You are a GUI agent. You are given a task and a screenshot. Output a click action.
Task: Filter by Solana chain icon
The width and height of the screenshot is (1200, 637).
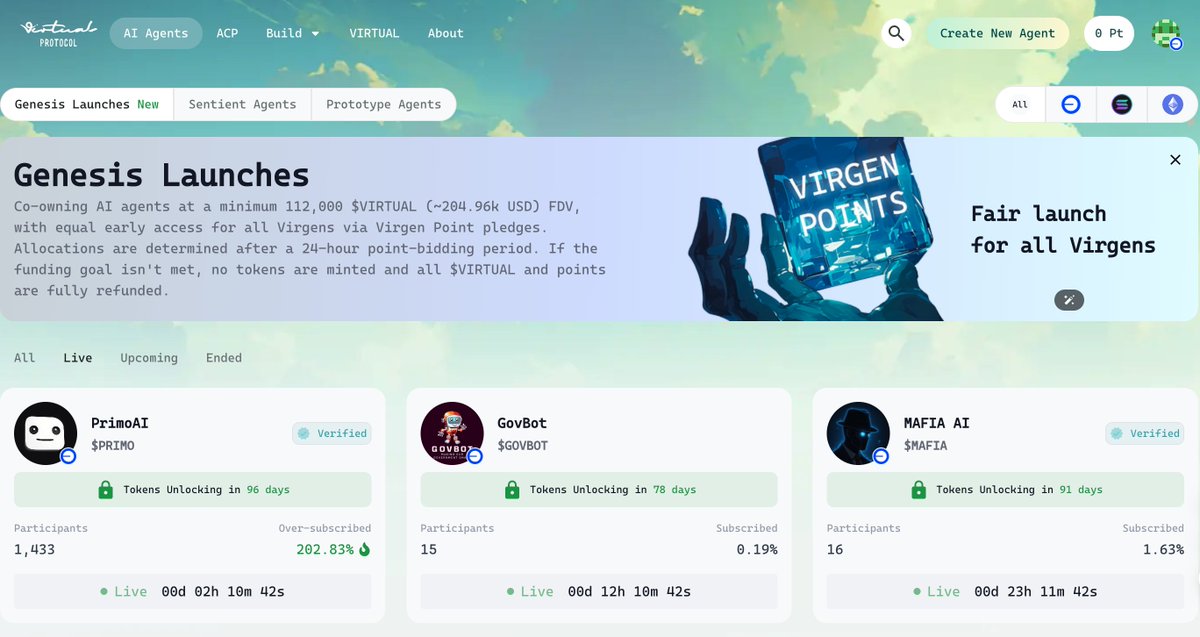pos(1122,104)
